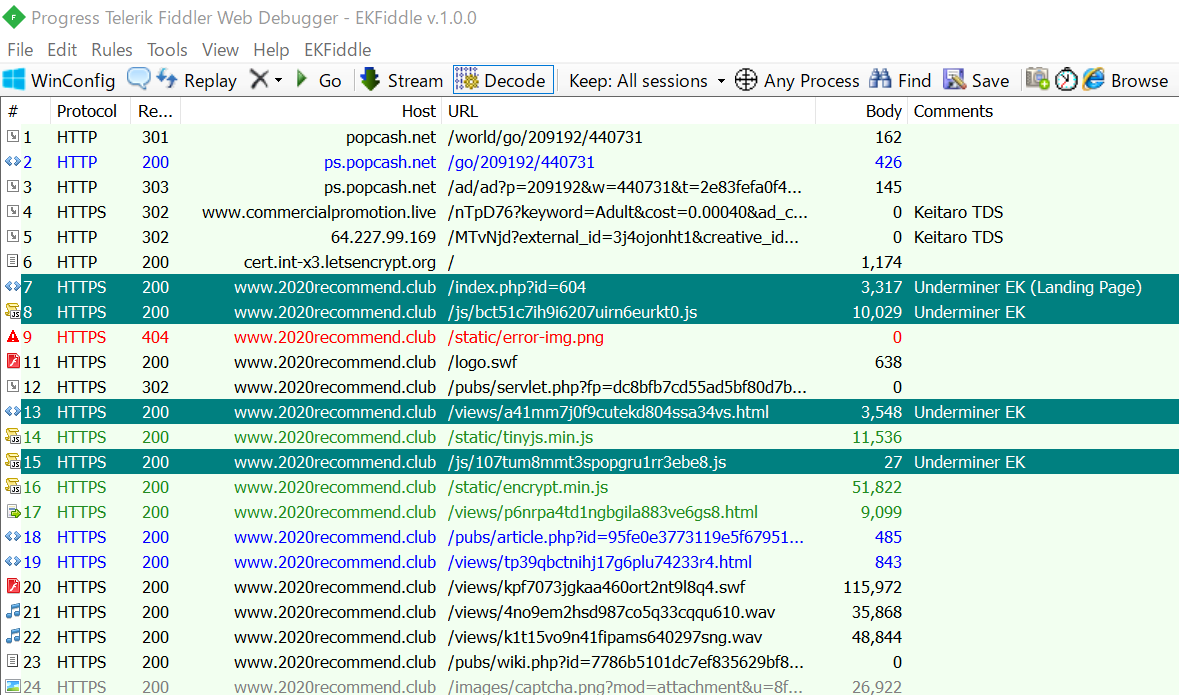Click the 64.227.99.169 host cell
Viewport: 1179px width, 695px height.
[383, 237]
